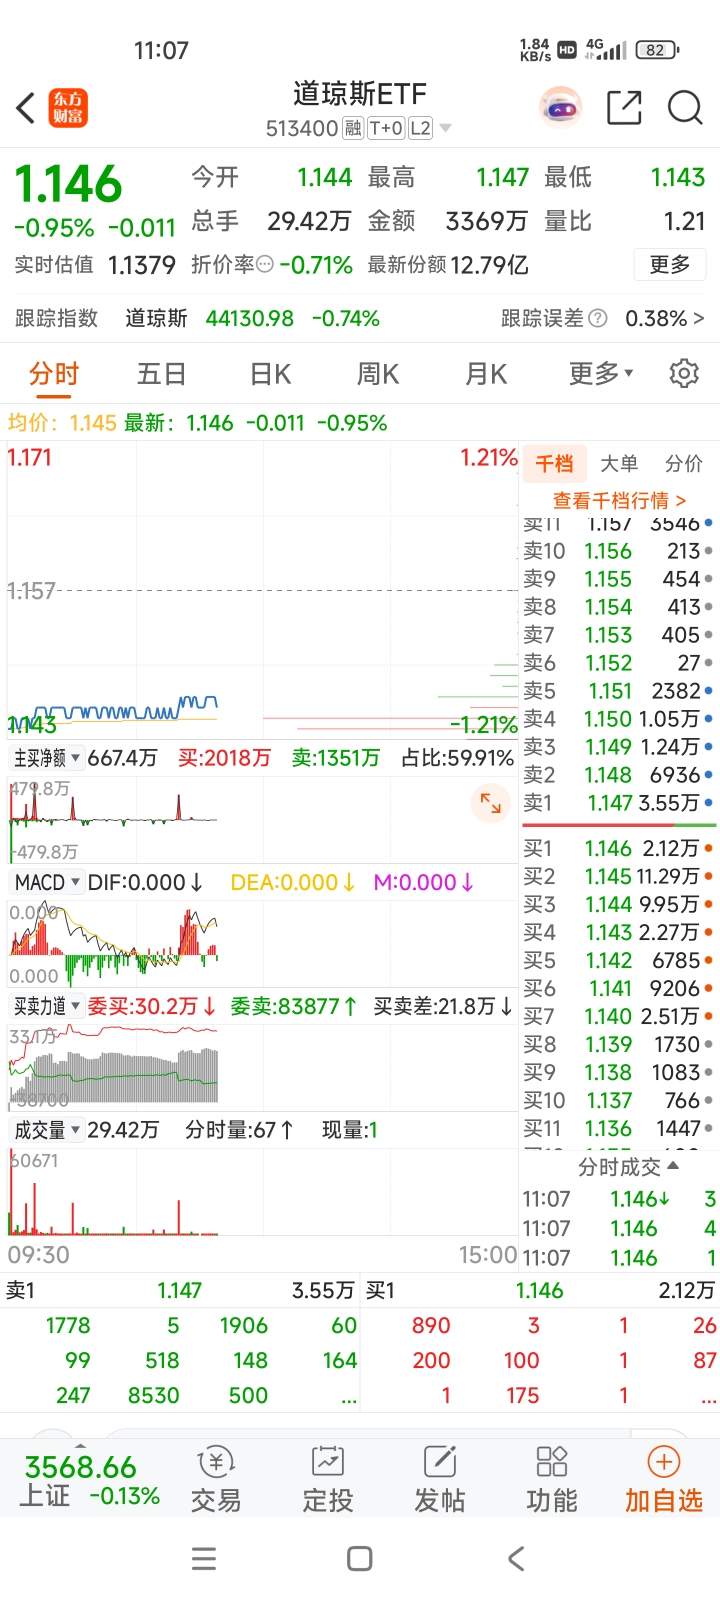Screen dimensions: 720x1600
Task: Tap the 折价率 info icon
Action: [265, 265]
